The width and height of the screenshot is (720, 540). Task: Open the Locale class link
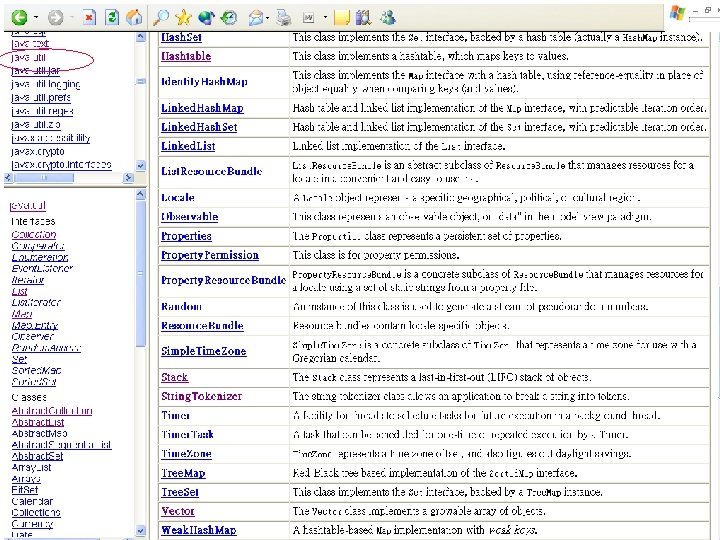coord(178,198)
